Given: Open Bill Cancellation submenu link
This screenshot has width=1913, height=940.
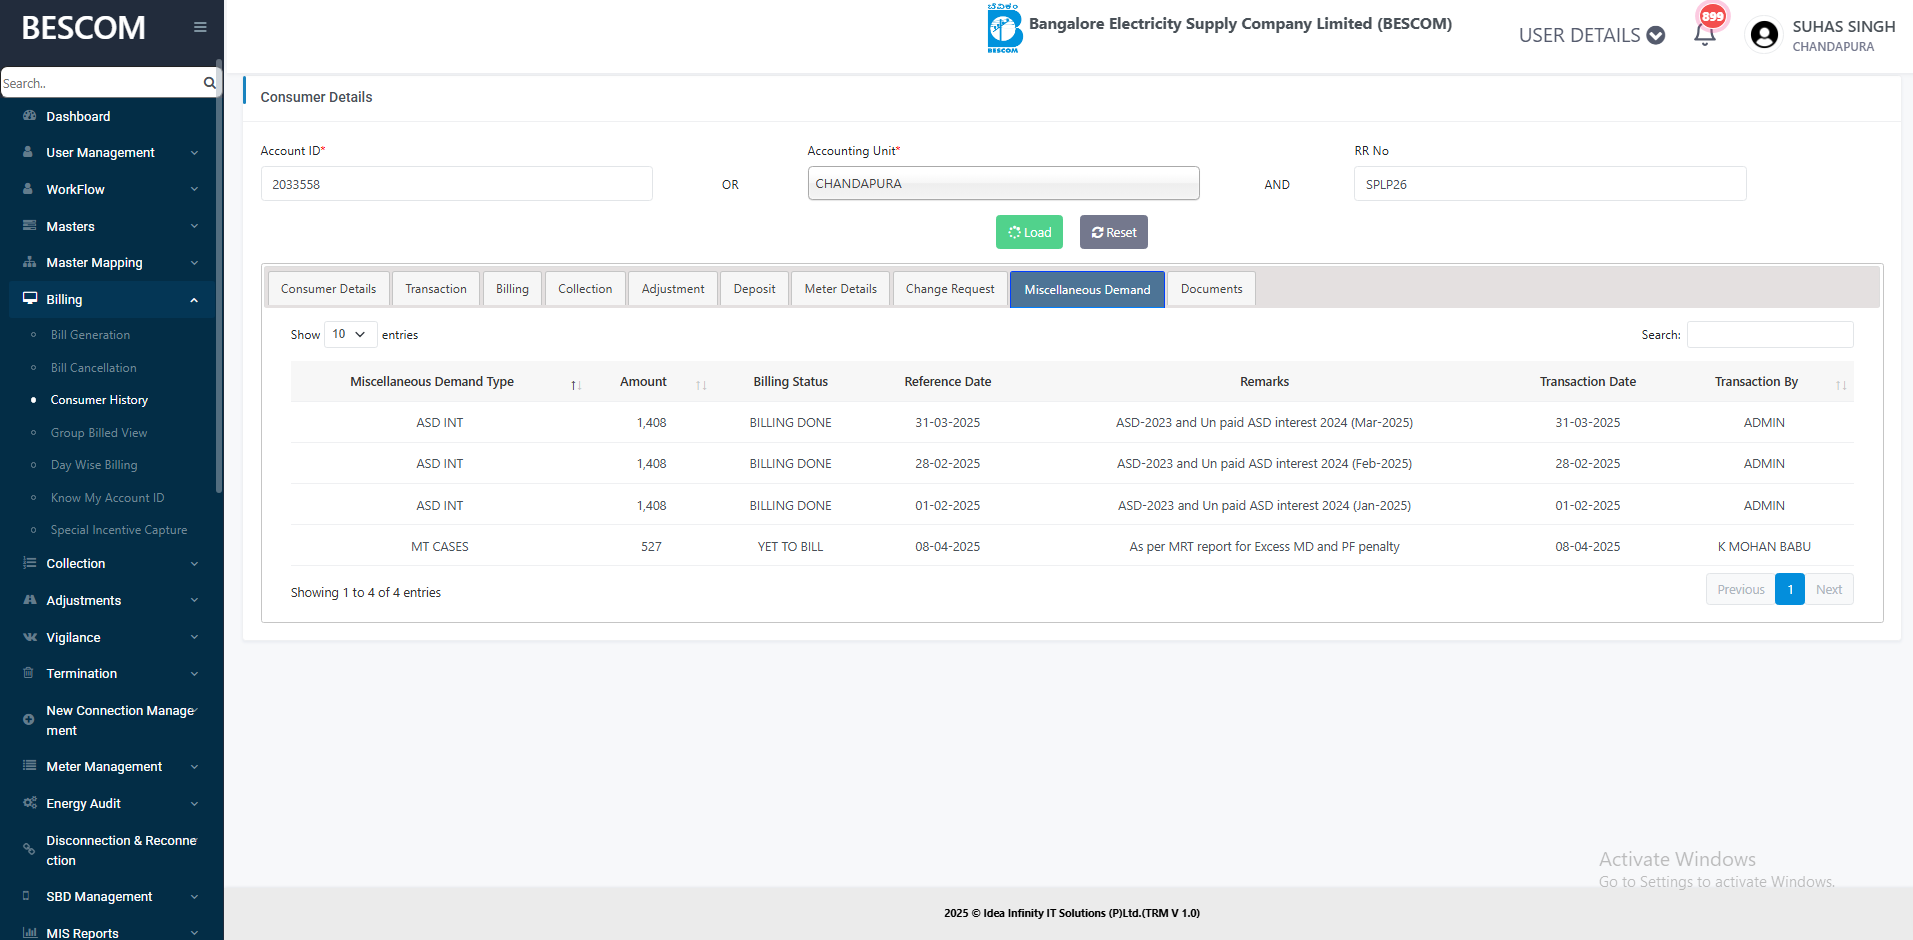Looking at the screenshot, I should tap(93, 368).
